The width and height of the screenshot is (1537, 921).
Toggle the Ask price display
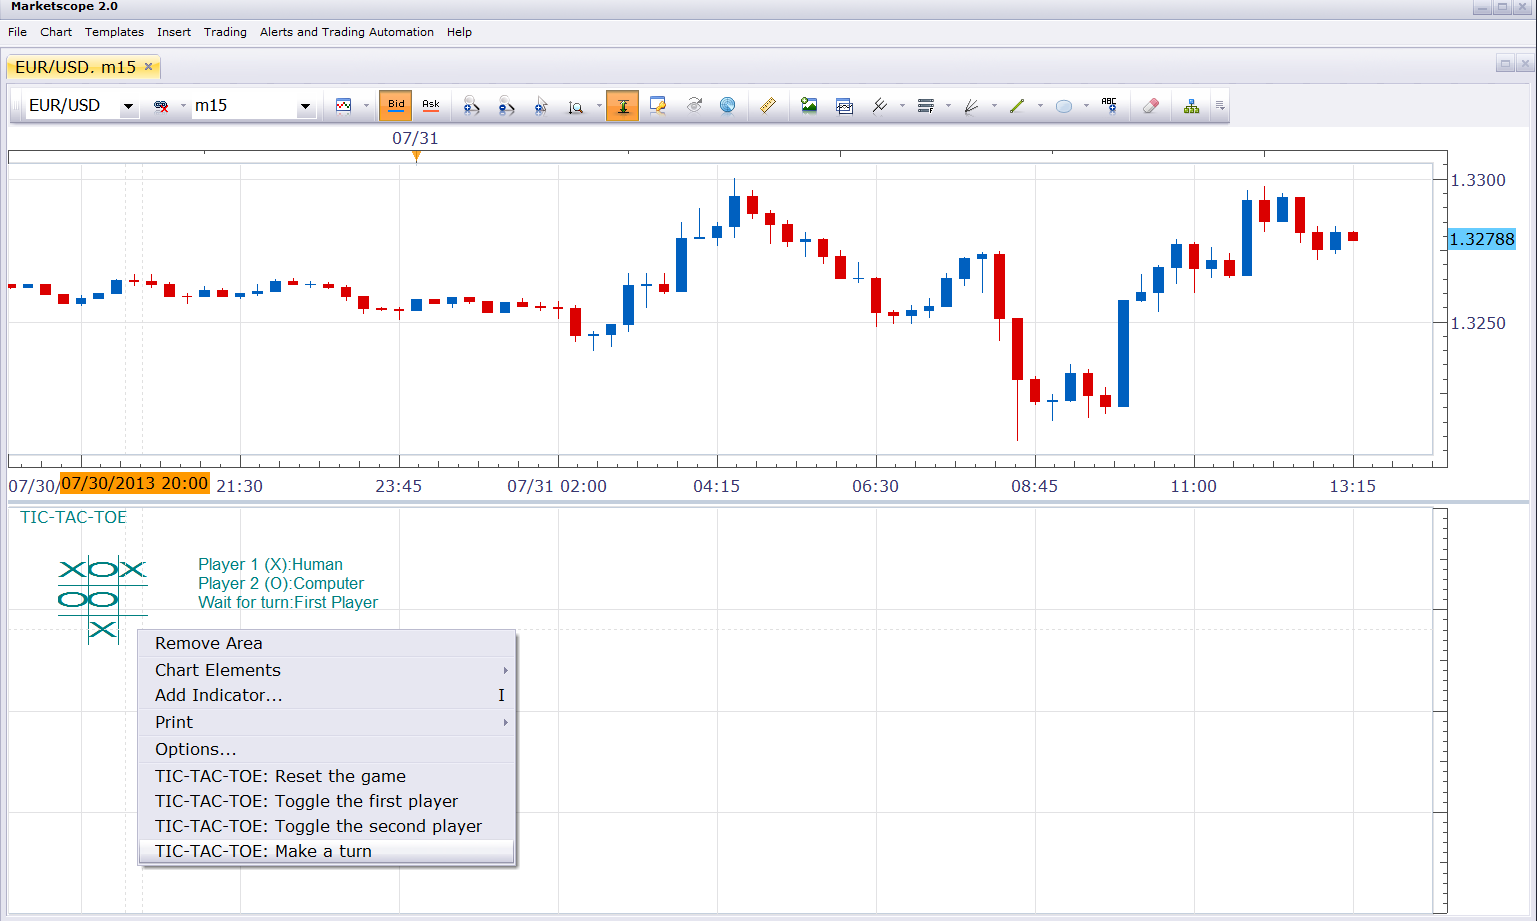point(431,105)
